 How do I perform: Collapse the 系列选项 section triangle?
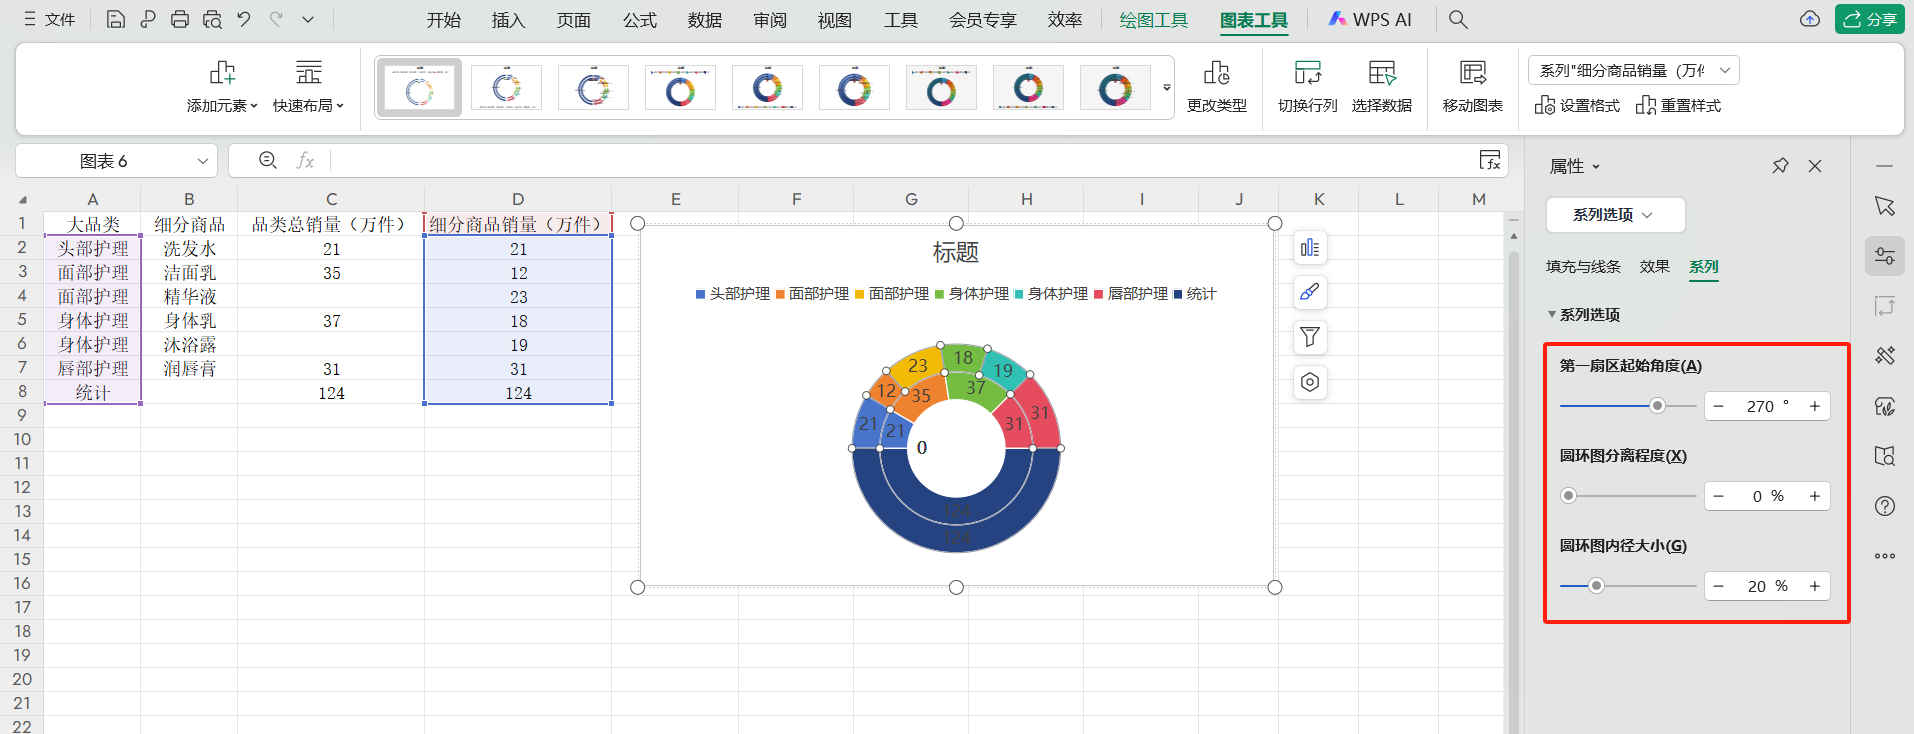1551,315
